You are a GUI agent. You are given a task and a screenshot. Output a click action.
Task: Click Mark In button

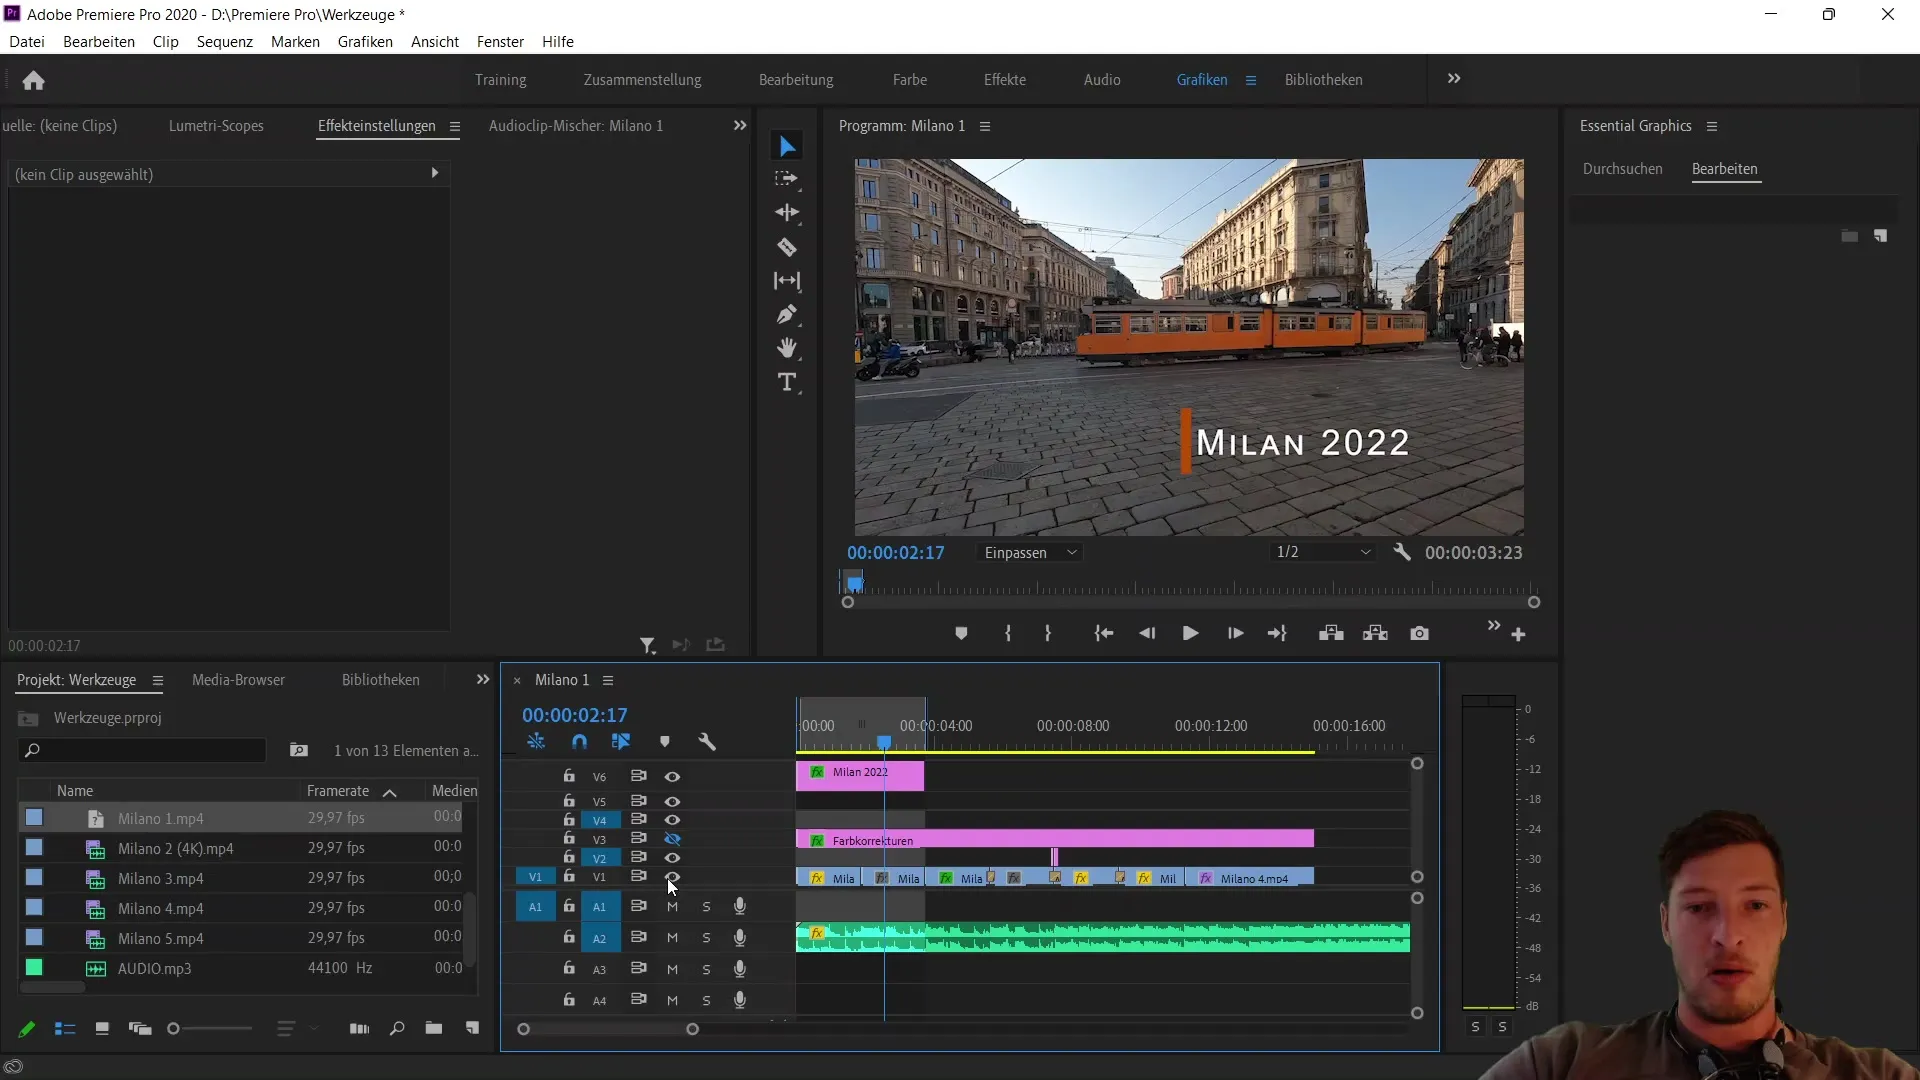coord(1008,634)
